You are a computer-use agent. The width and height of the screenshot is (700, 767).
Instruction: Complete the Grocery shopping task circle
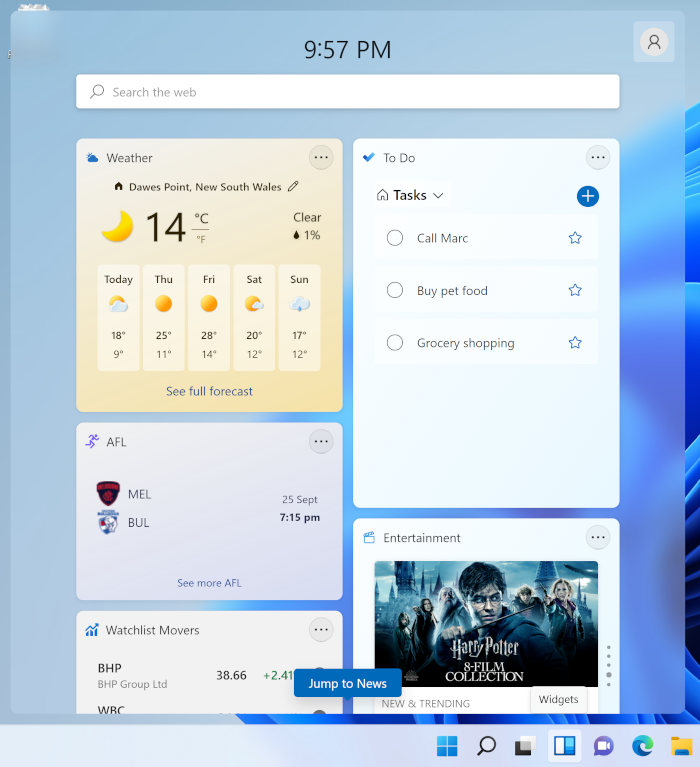tap(395, 343)
